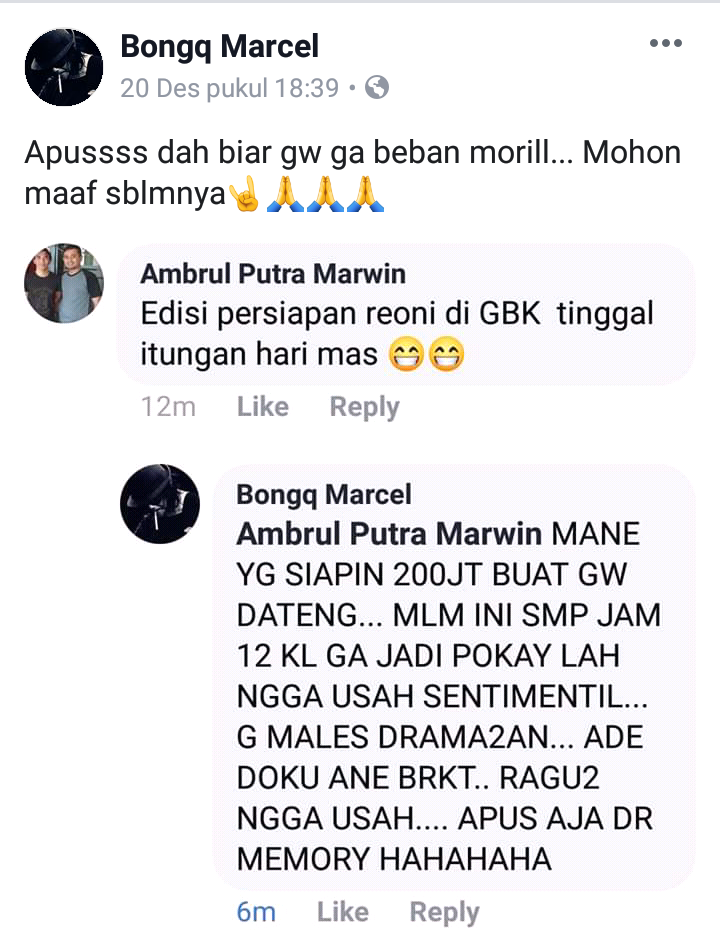The width and height of the screenshot is (720, 948).
Task: Open the 6m reply timestamp
Action: point(256,912)
